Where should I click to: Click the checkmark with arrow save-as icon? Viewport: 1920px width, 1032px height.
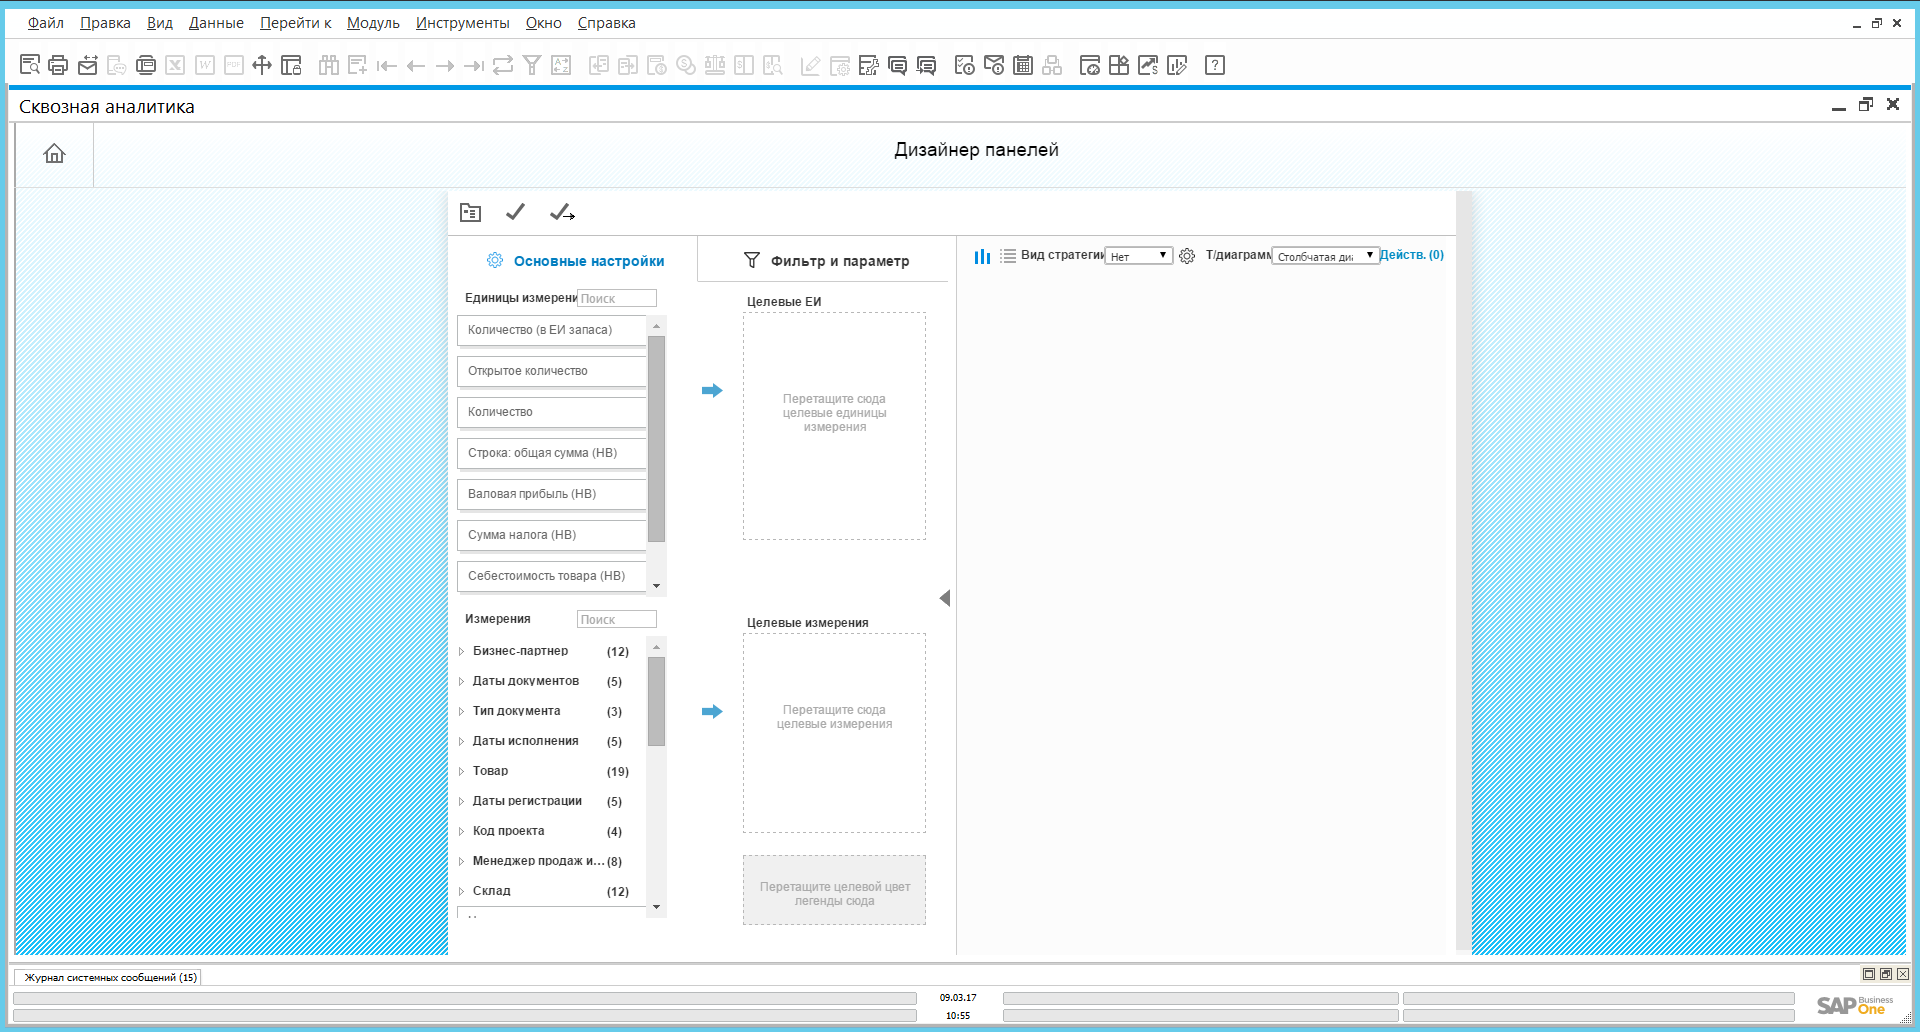pos(562,212)
